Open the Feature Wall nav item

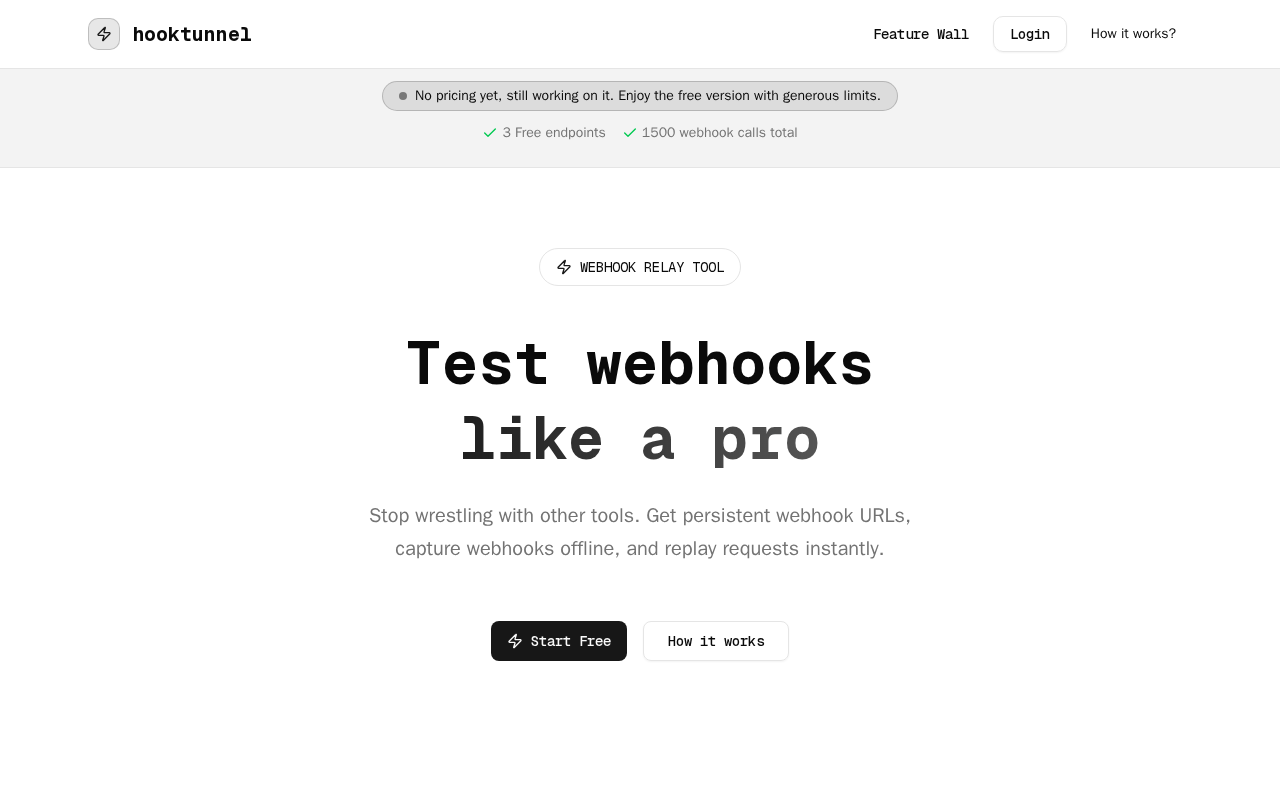click(921, 34)
